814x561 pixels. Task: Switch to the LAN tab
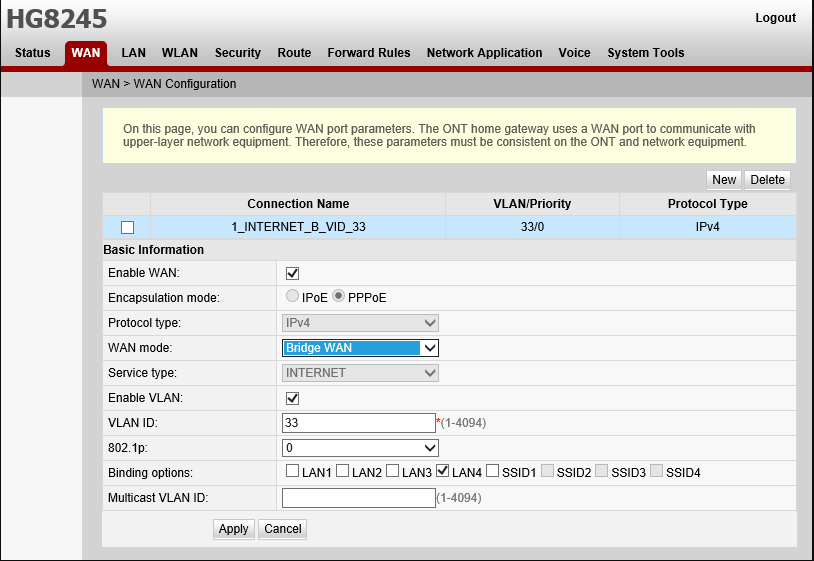point(133,53)
